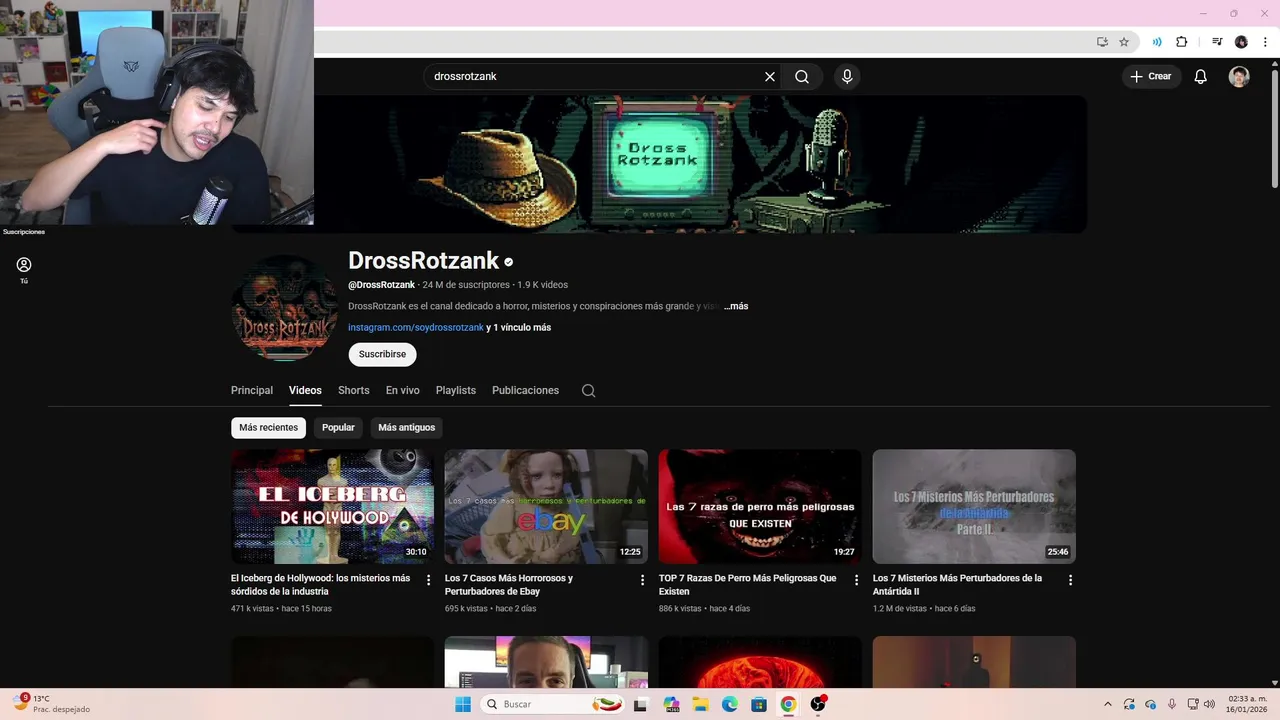Open OBS Studio from the taskbar
Image resolution: width=1280 pixels, height=720 pixels.
(818, 704)
